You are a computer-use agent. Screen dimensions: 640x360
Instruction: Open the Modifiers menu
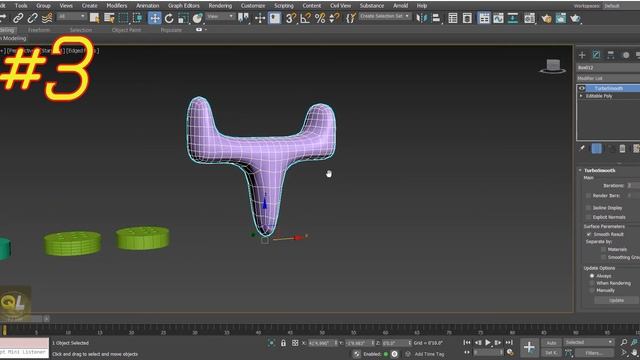tap(116, 6)
